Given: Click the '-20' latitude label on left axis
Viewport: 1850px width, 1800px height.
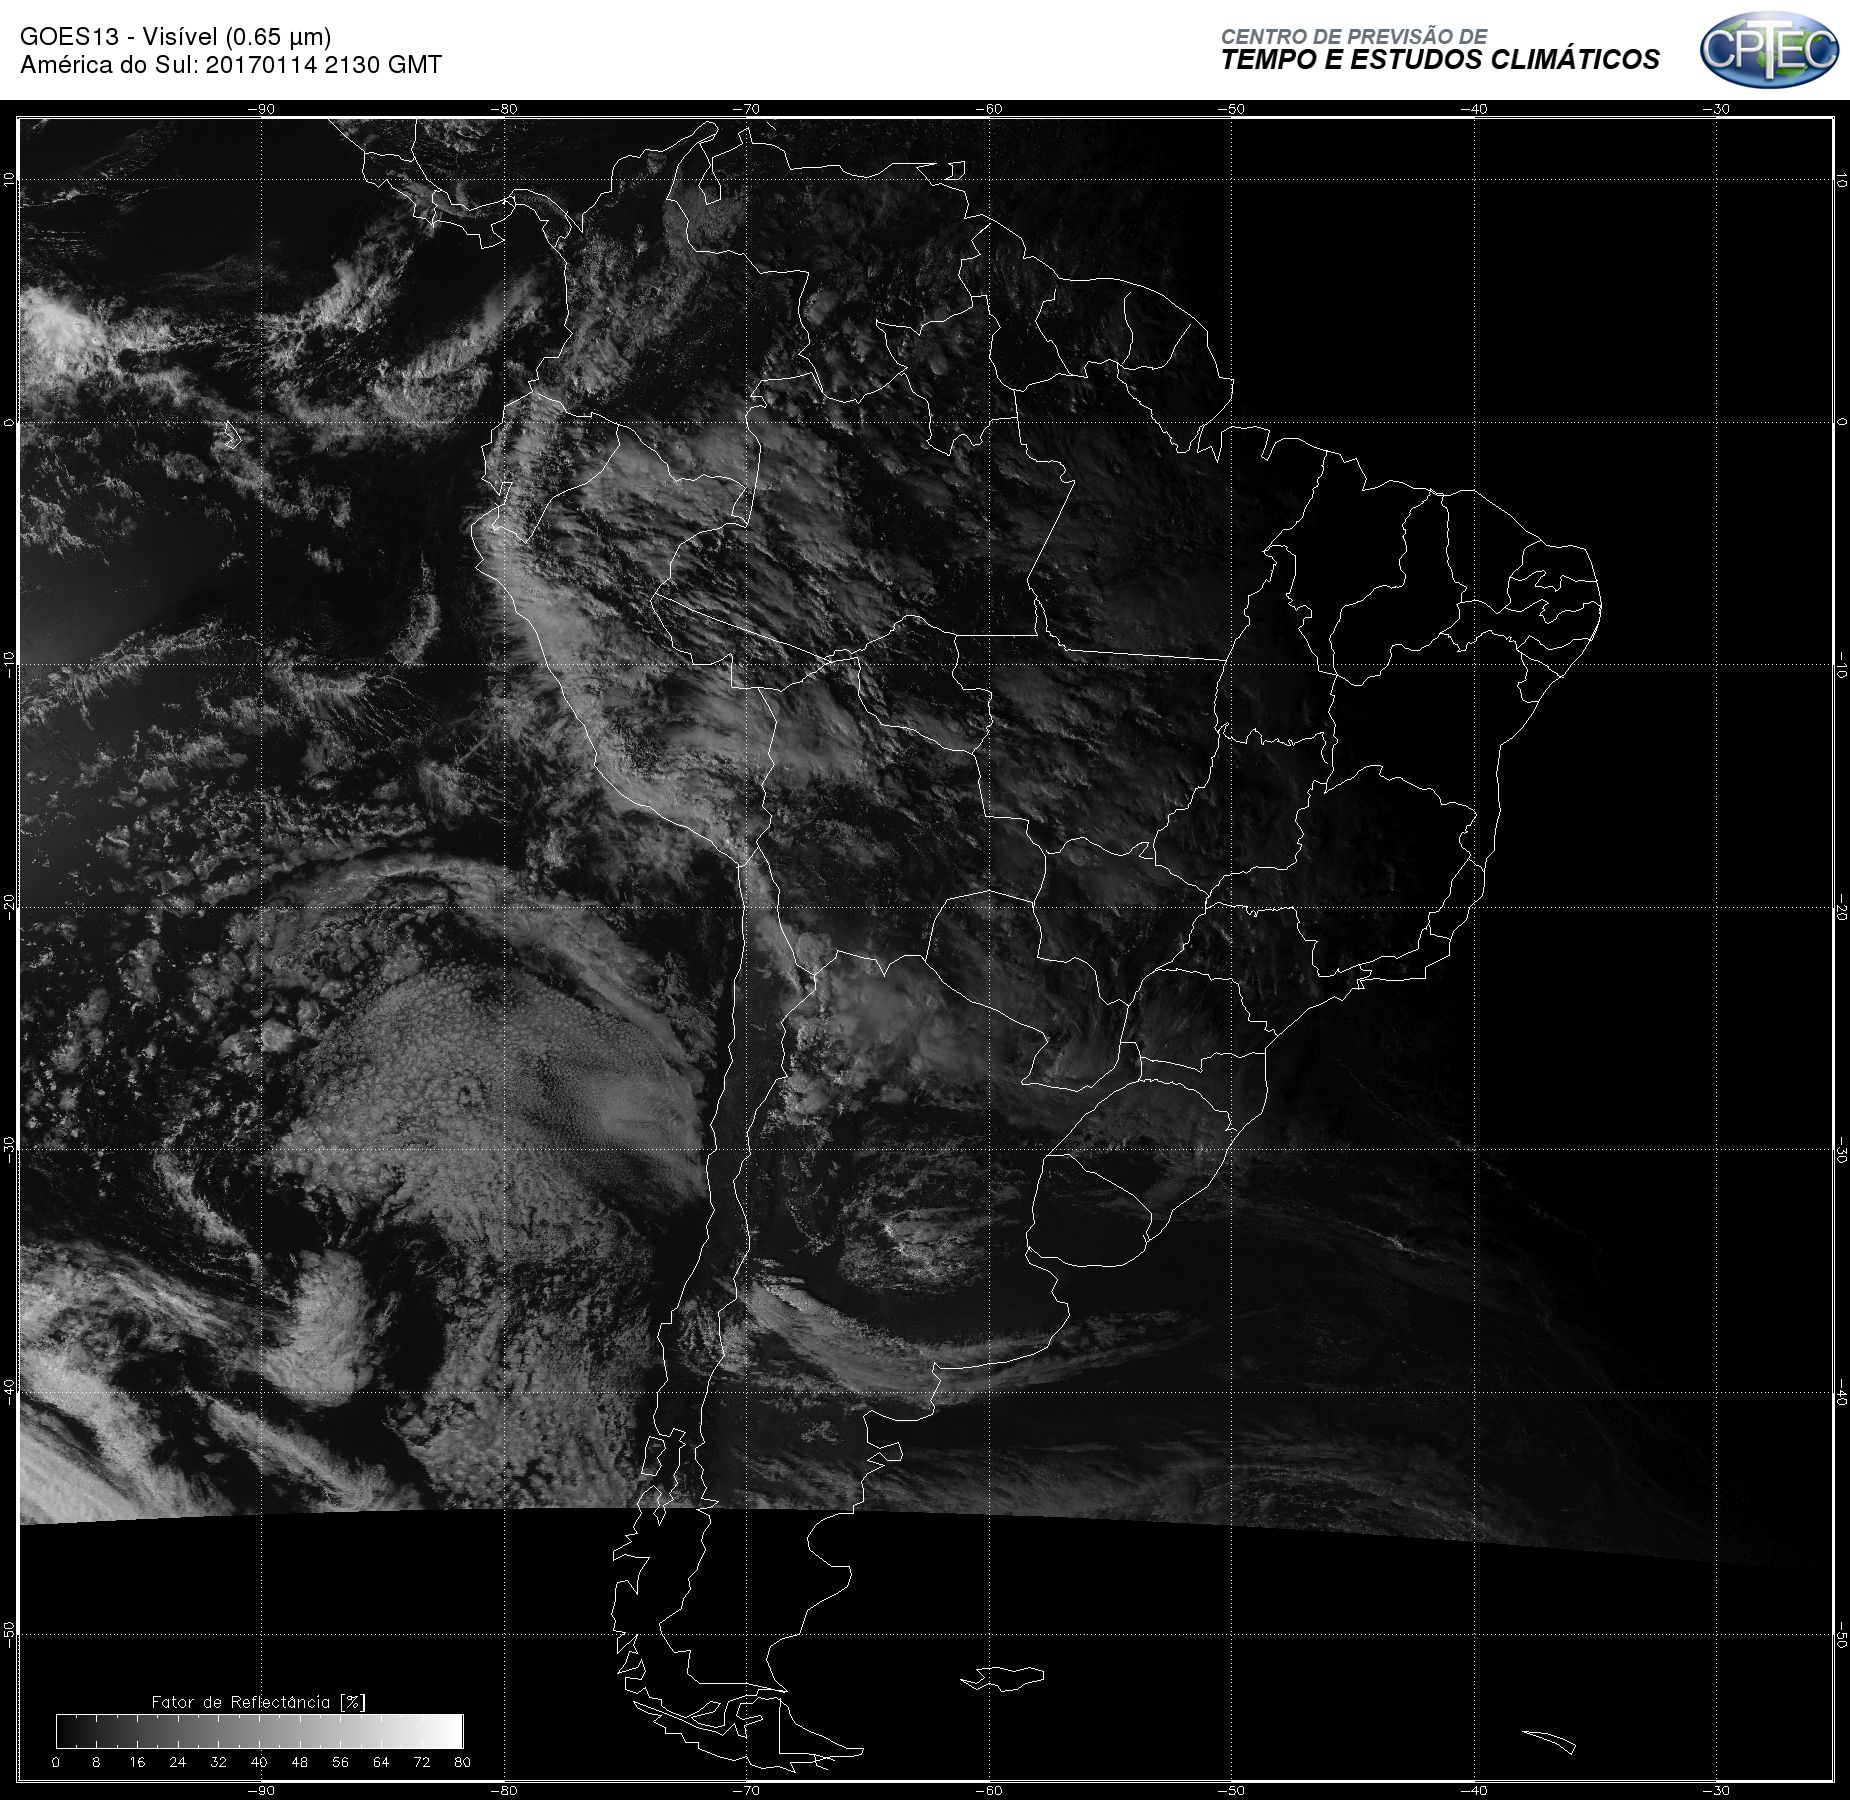Looking at the screenshot, I should tap(9, 905).
